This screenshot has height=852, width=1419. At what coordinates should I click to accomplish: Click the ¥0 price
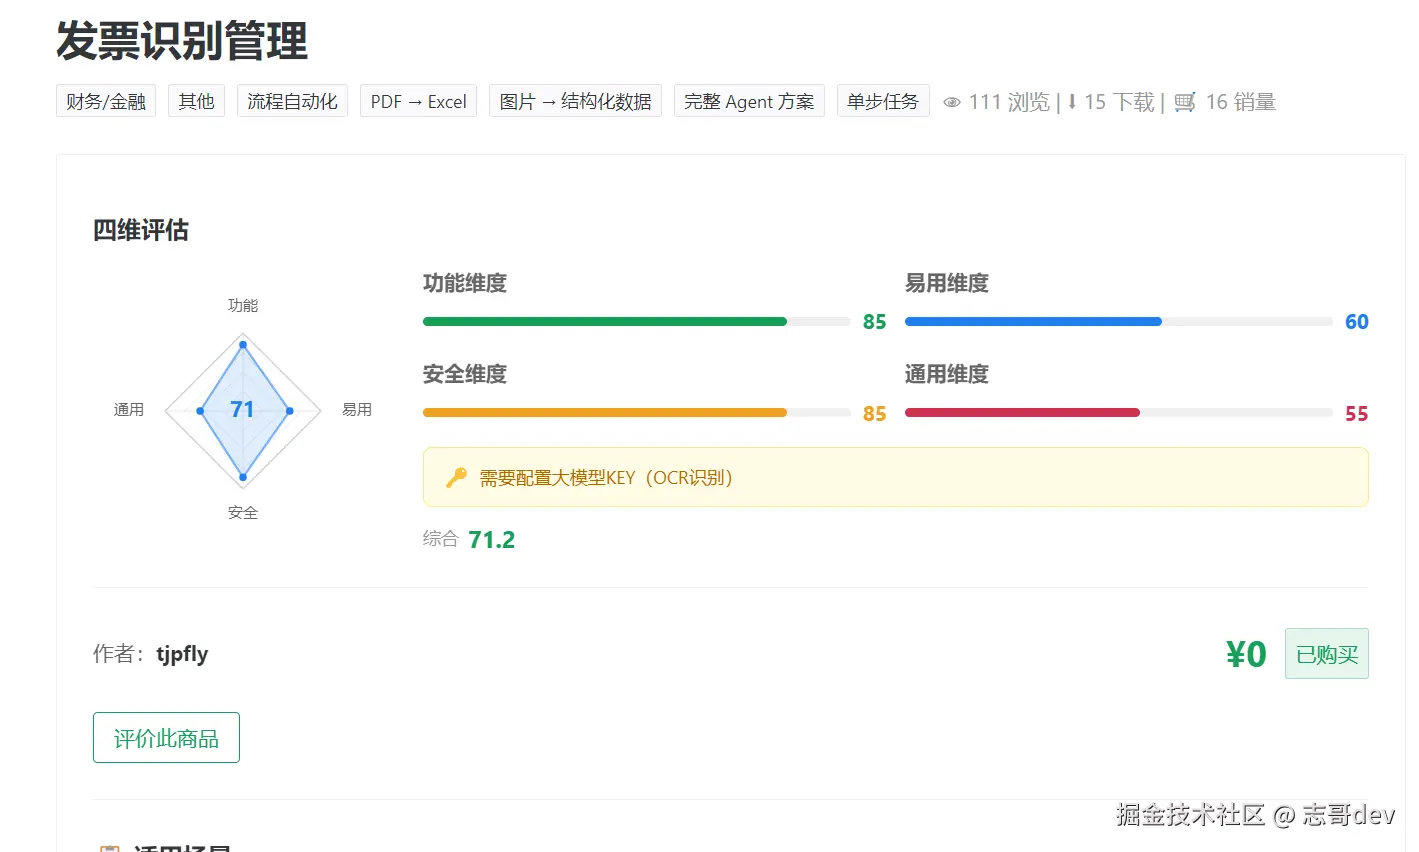tap(1246, 654)
